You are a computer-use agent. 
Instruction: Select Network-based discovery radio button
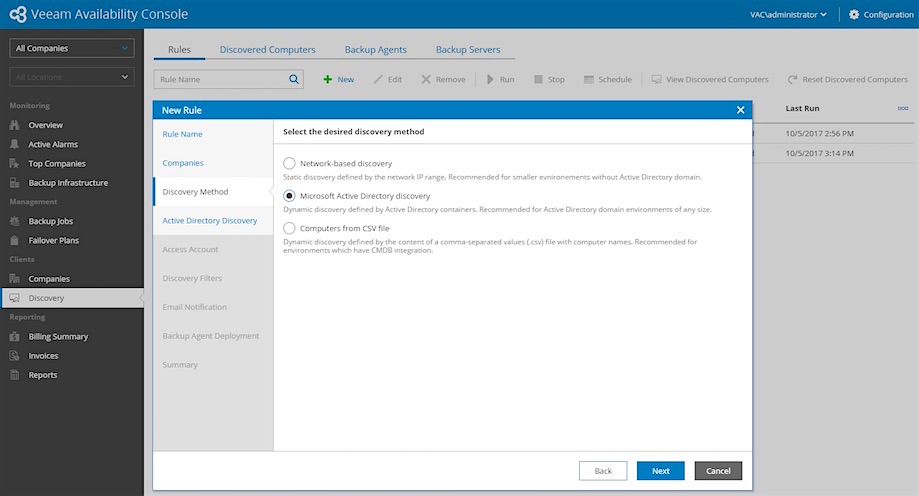pos(290,163)
